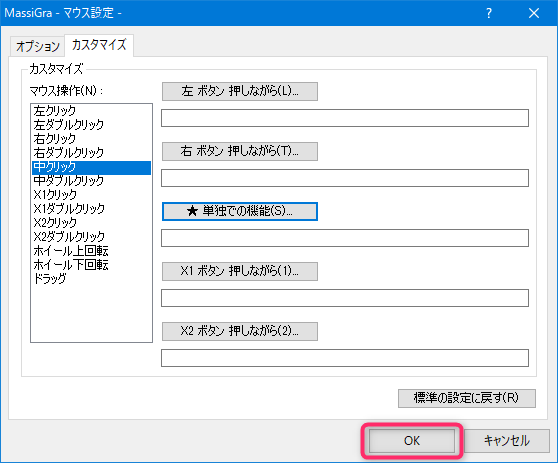Select ホイール上回転 in the list
This screenshot has height=463, width=558.
click(x=91, y=251)
